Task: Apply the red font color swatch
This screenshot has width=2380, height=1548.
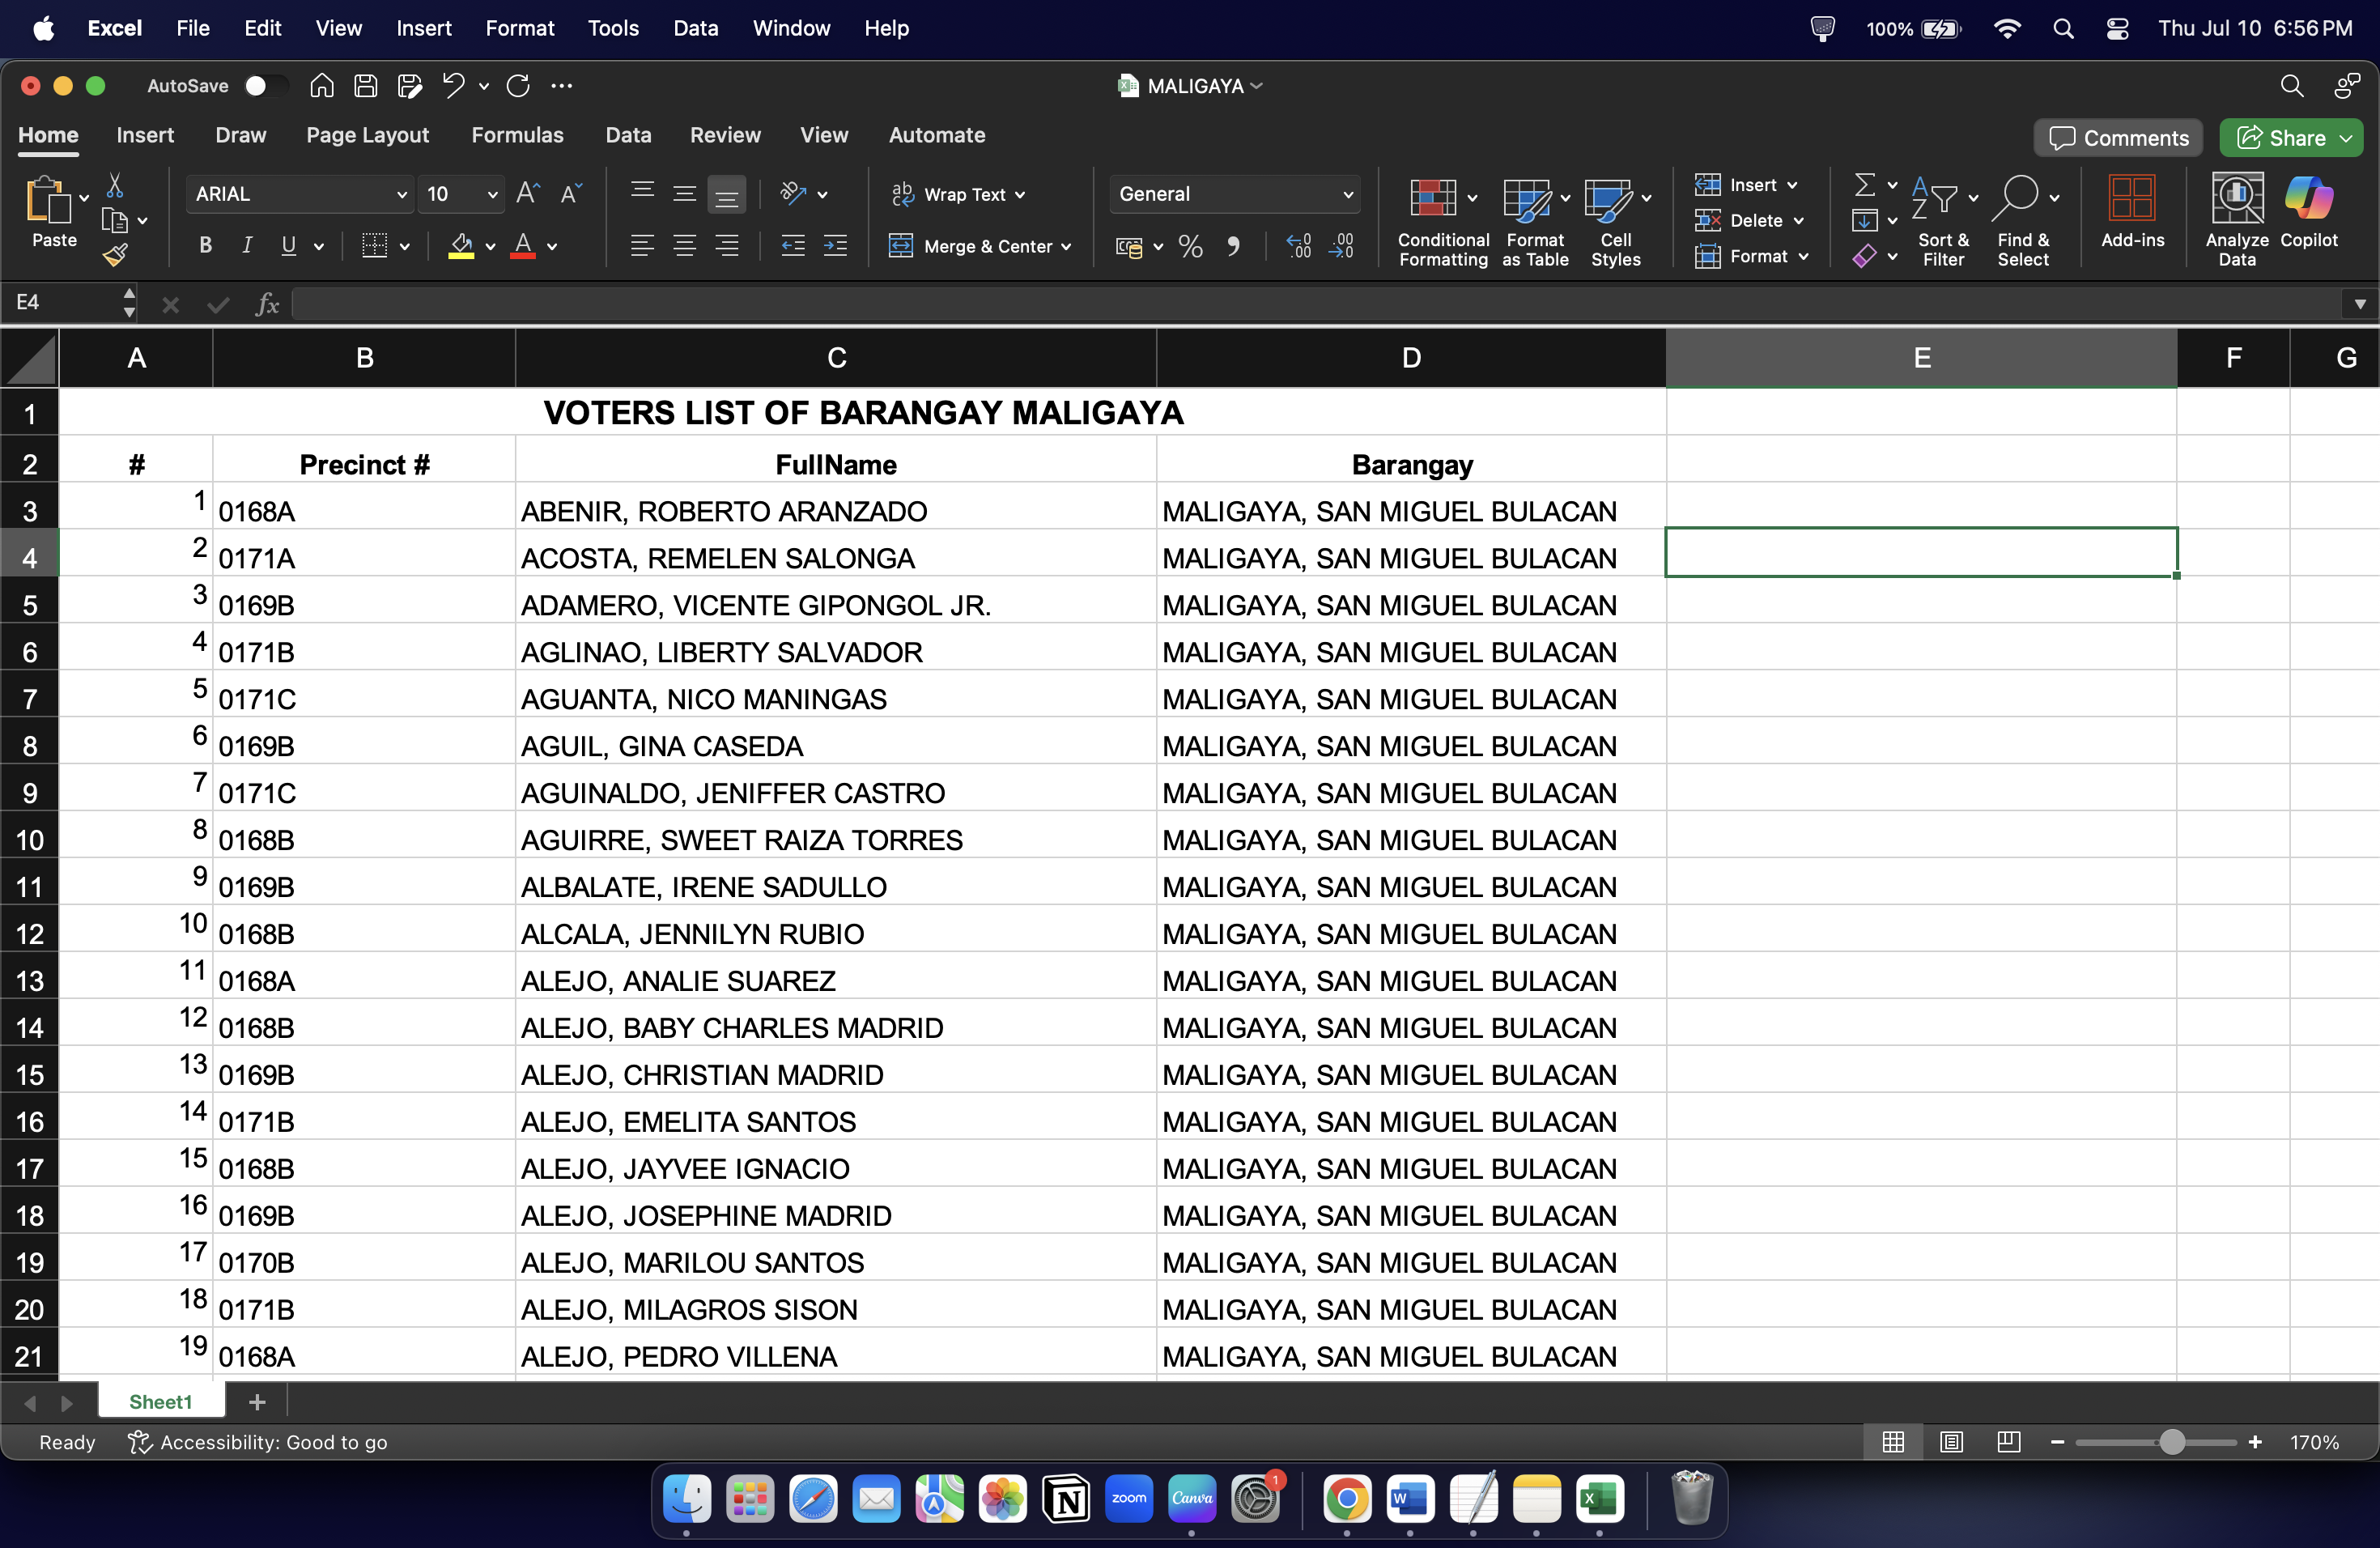Action: tap(522, 247)
